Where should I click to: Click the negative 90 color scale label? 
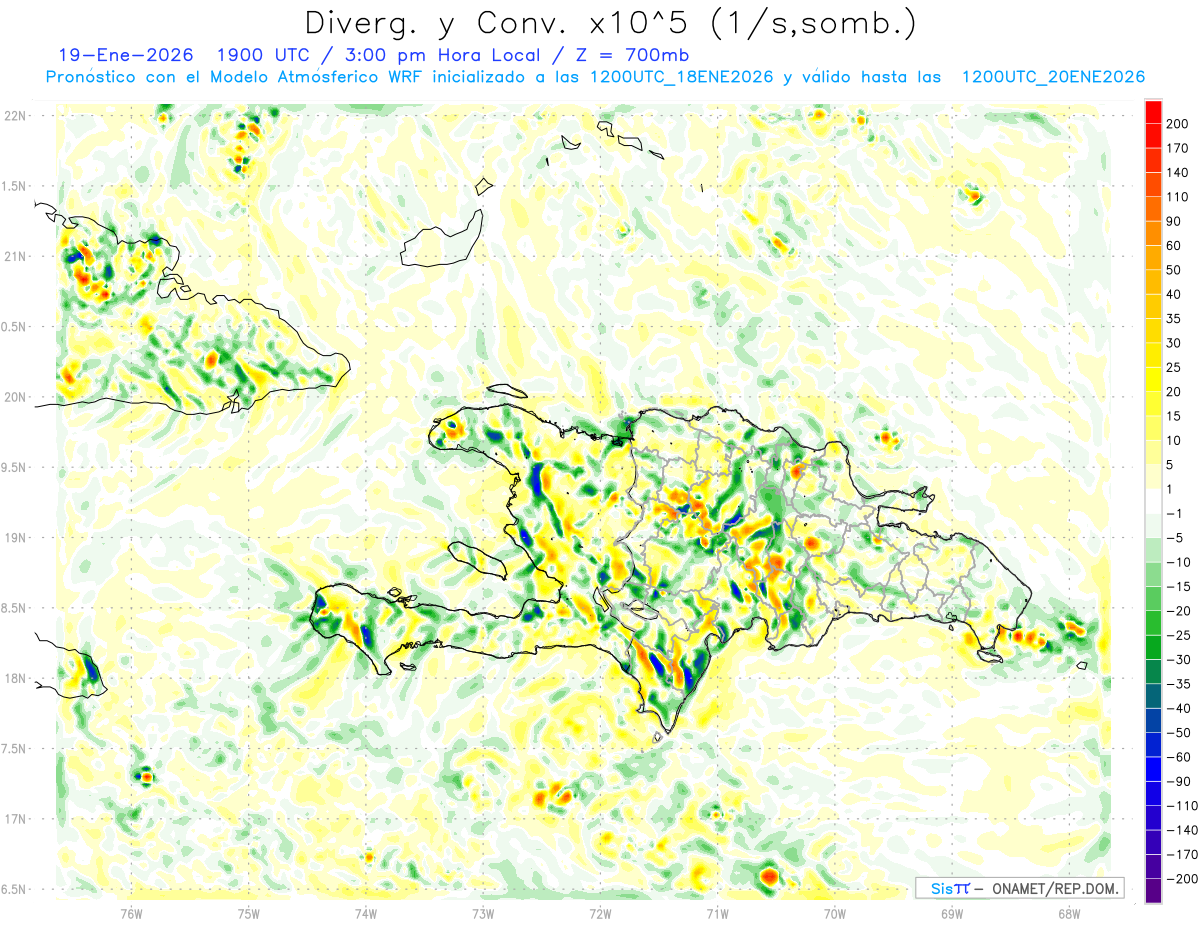click(x=1180, y=781)
